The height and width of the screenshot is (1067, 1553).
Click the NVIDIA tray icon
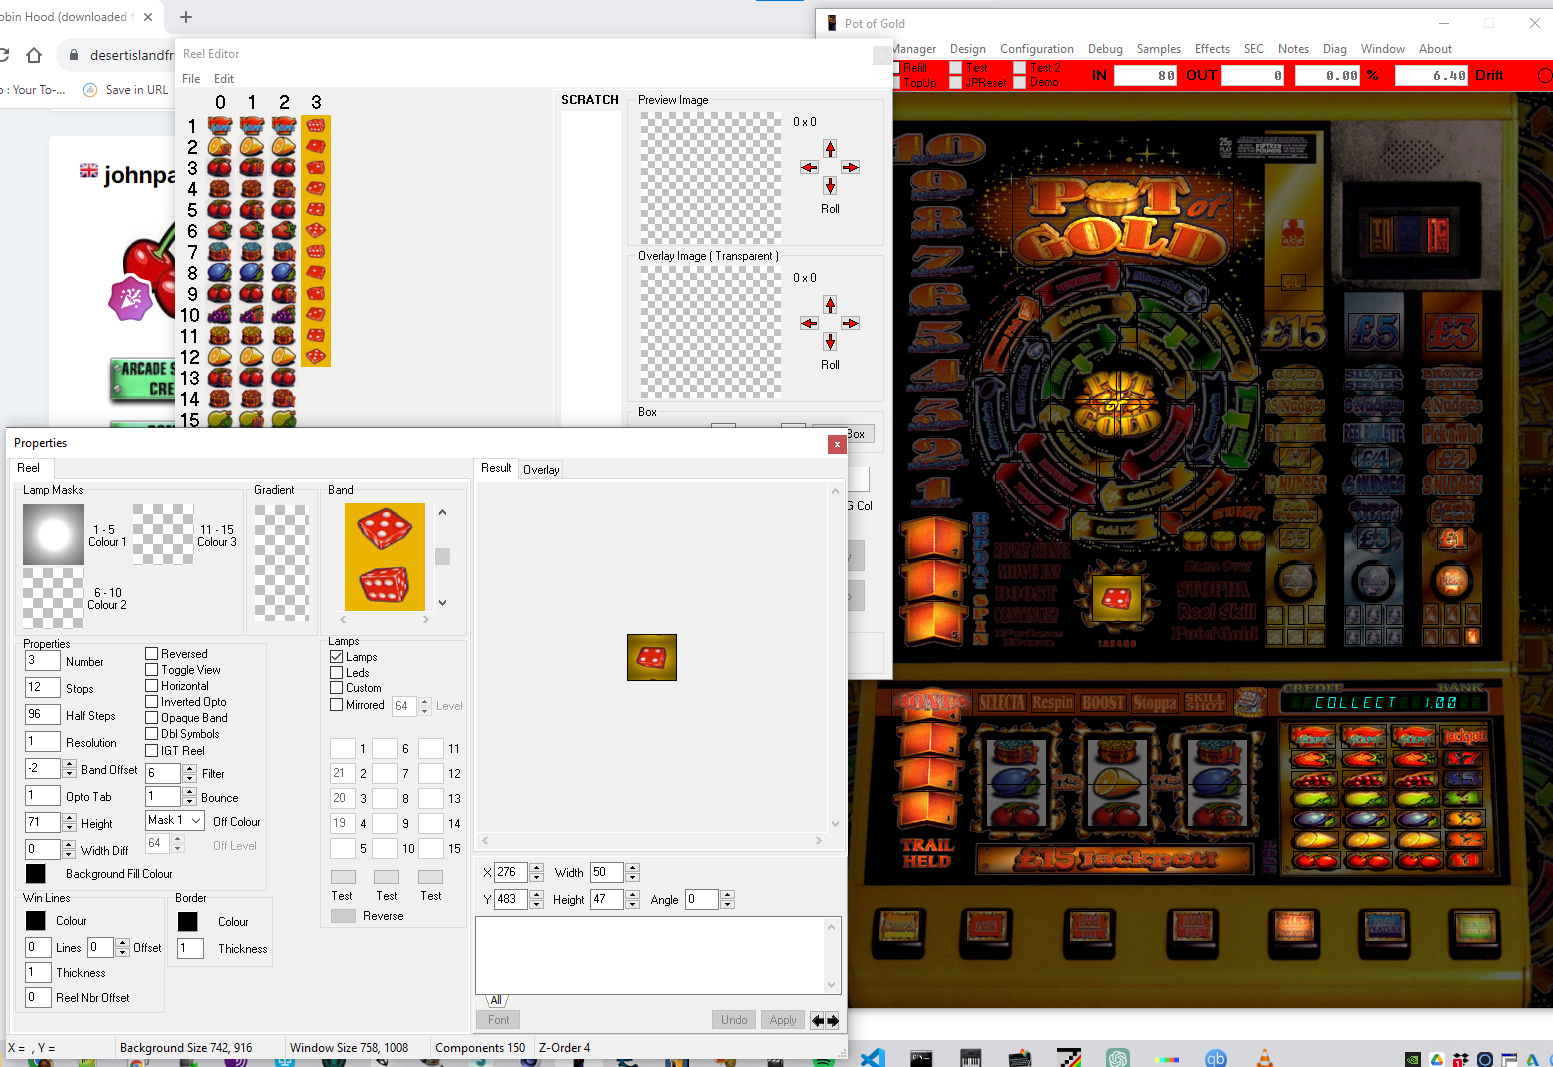click(x=1413, y=1059)
